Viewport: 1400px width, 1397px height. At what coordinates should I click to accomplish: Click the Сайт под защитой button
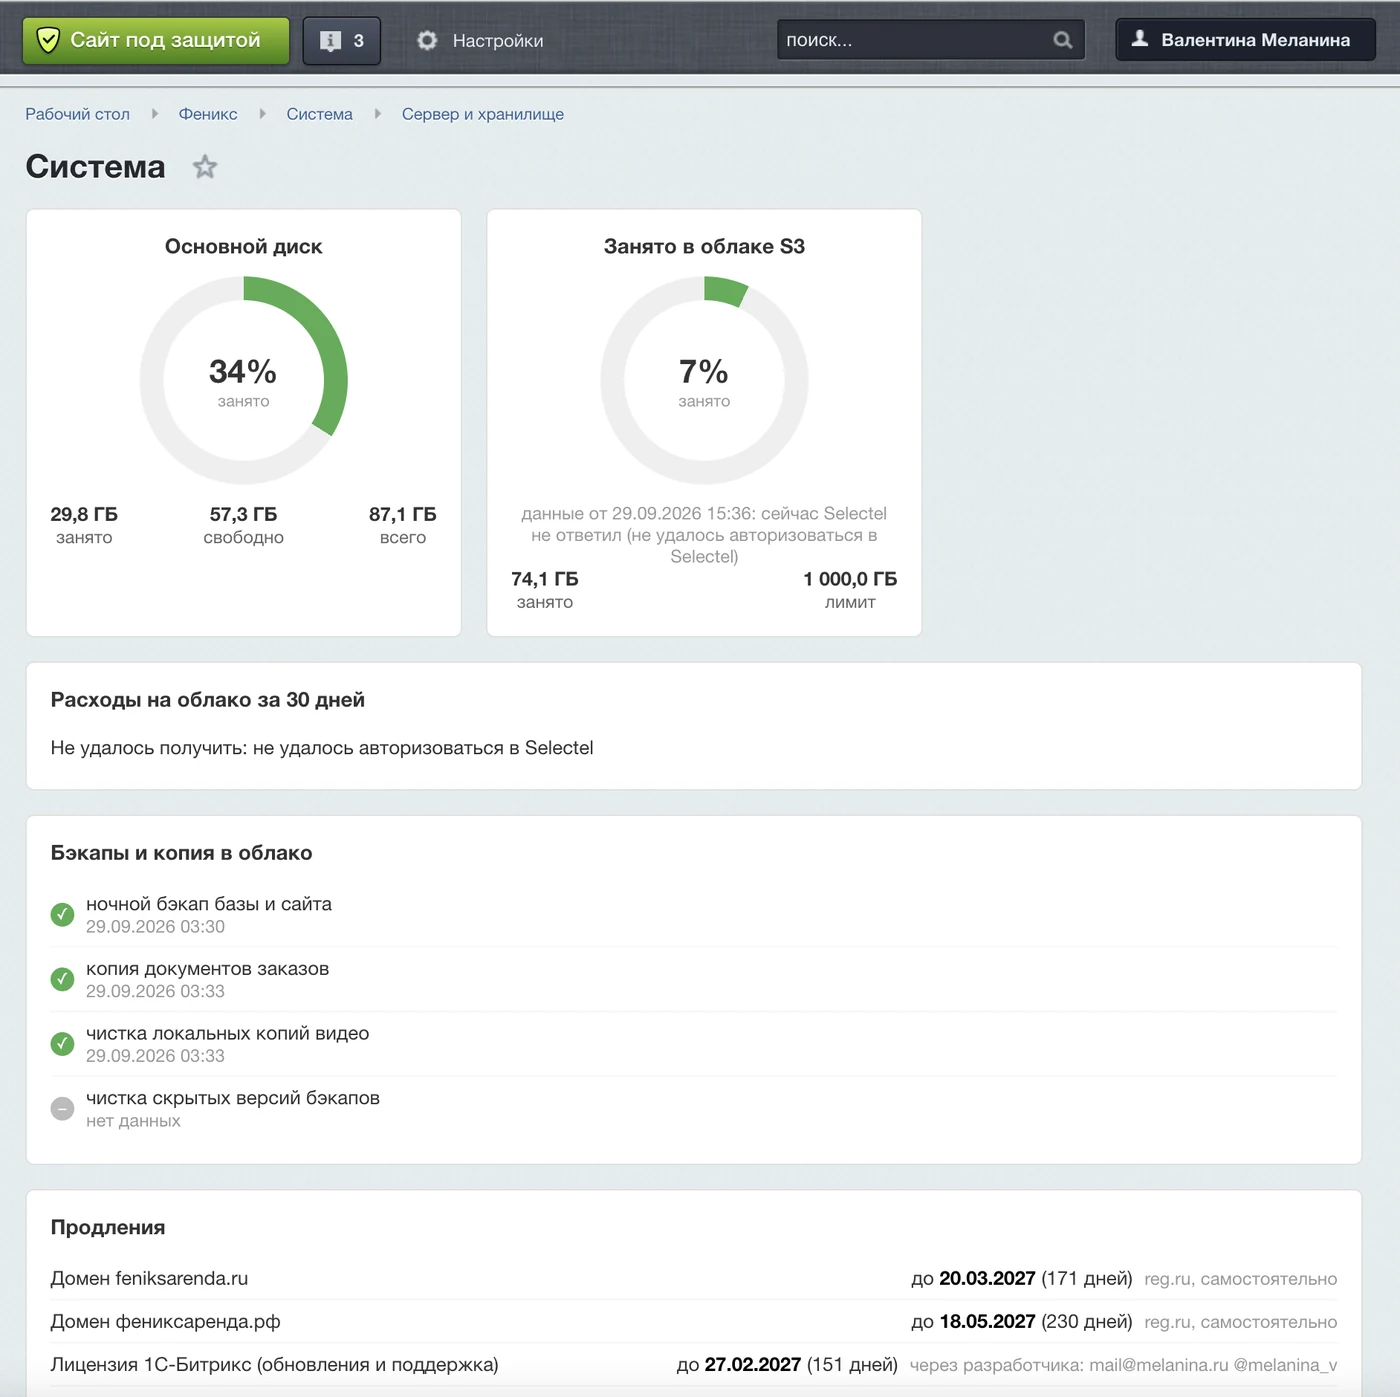(156, 41)
